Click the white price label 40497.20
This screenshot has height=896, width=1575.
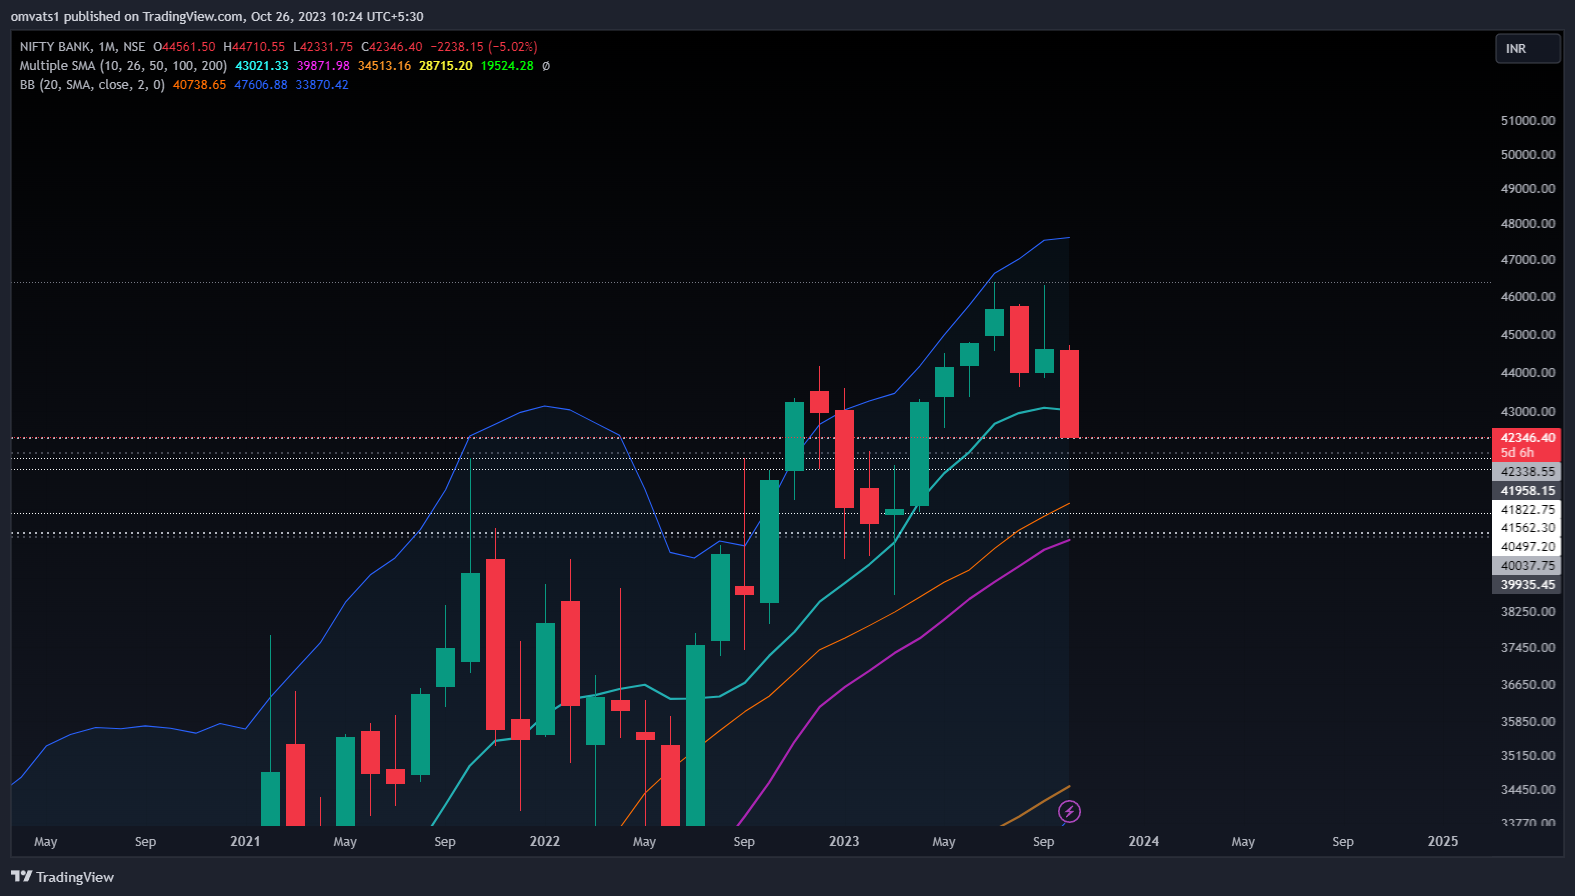coord(1527,547)
